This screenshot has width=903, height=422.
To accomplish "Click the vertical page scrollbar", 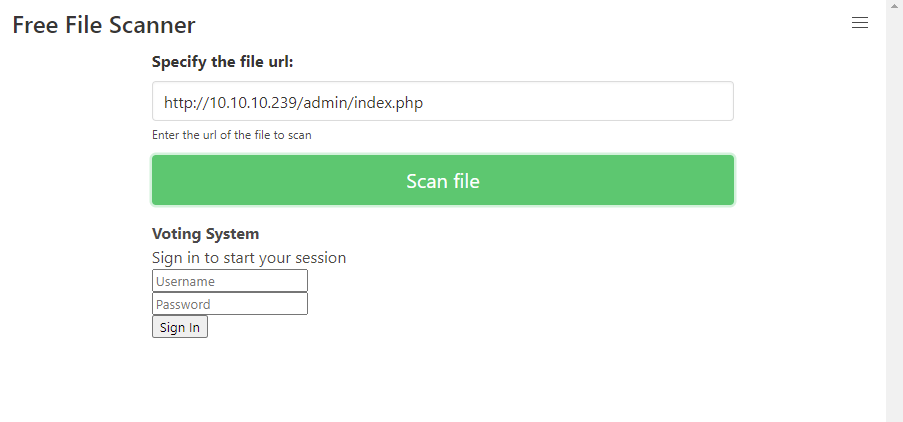I will point(894,210).
